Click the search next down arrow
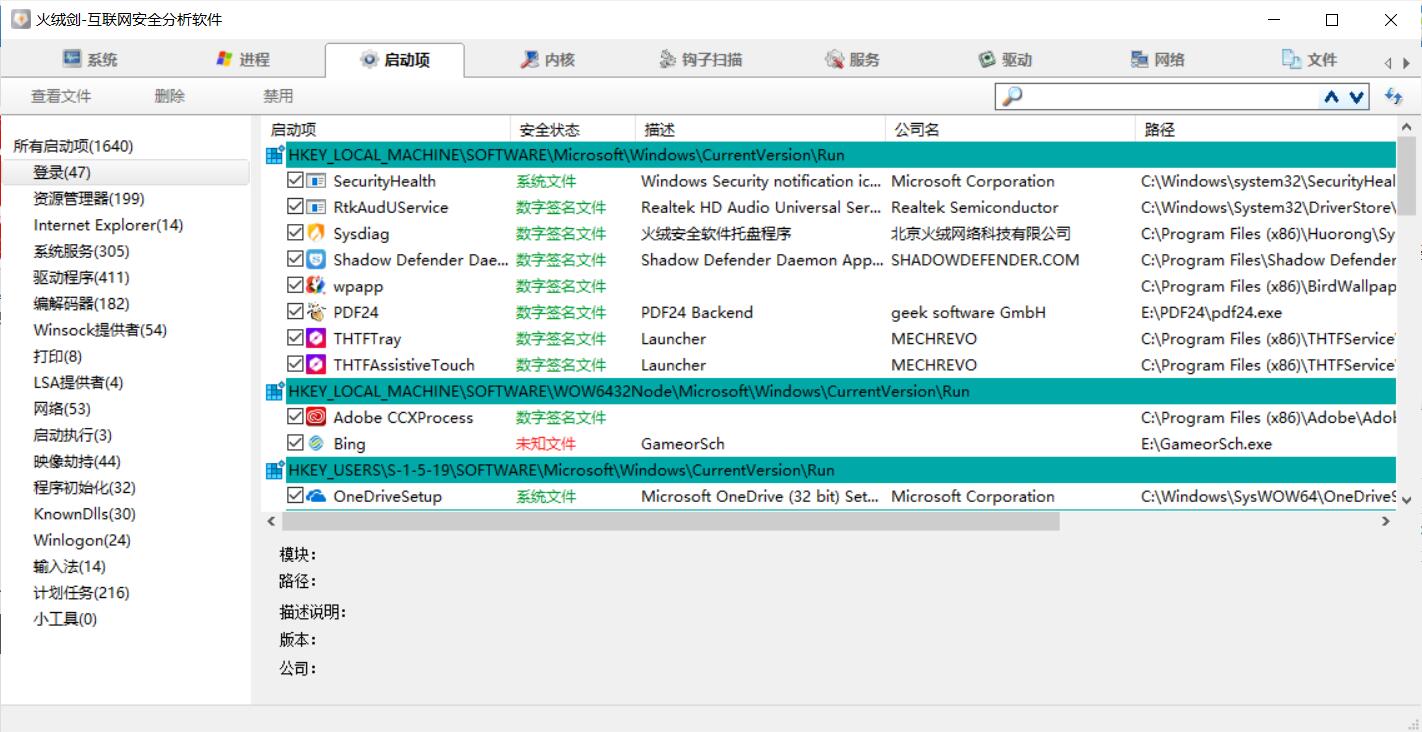This screenshot has width=1422, height=732. coord(1357,97)
